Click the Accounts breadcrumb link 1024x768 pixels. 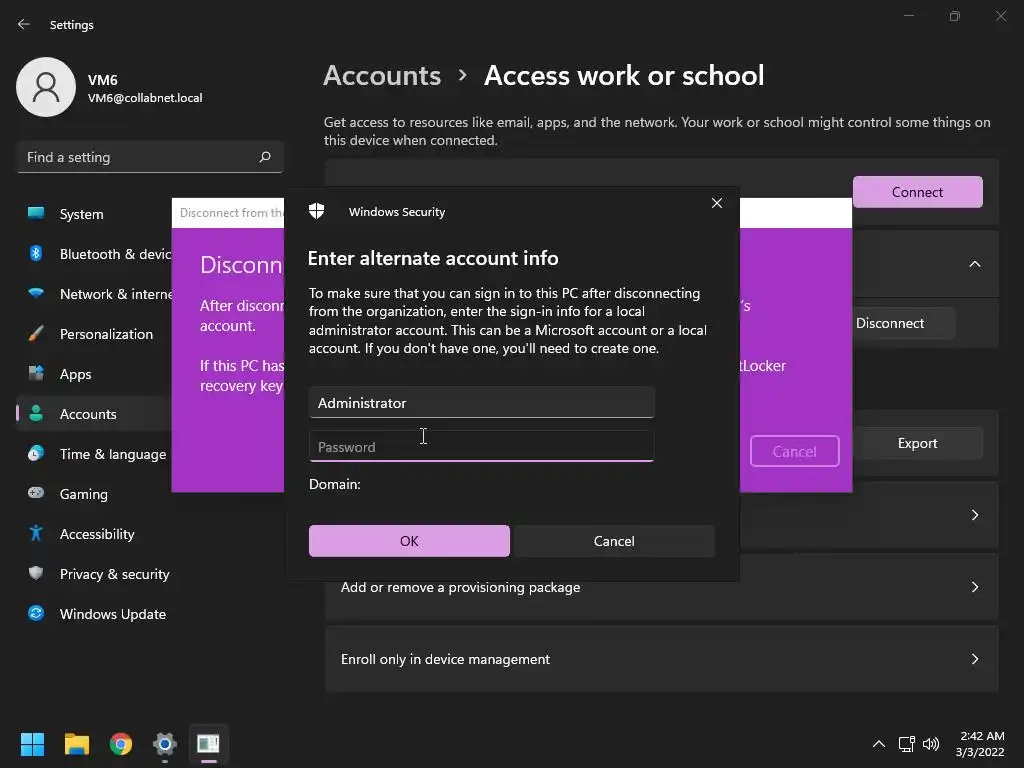click(x=382, y=76)
